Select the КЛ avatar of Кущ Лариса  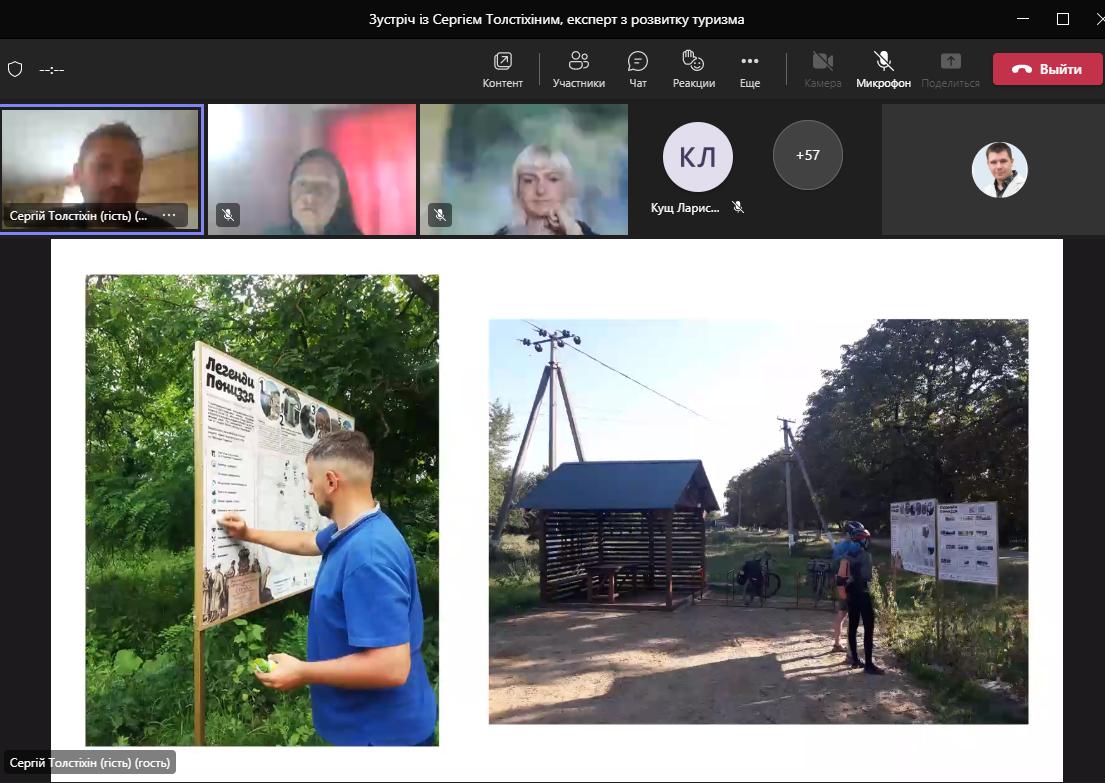click(697, 156)
